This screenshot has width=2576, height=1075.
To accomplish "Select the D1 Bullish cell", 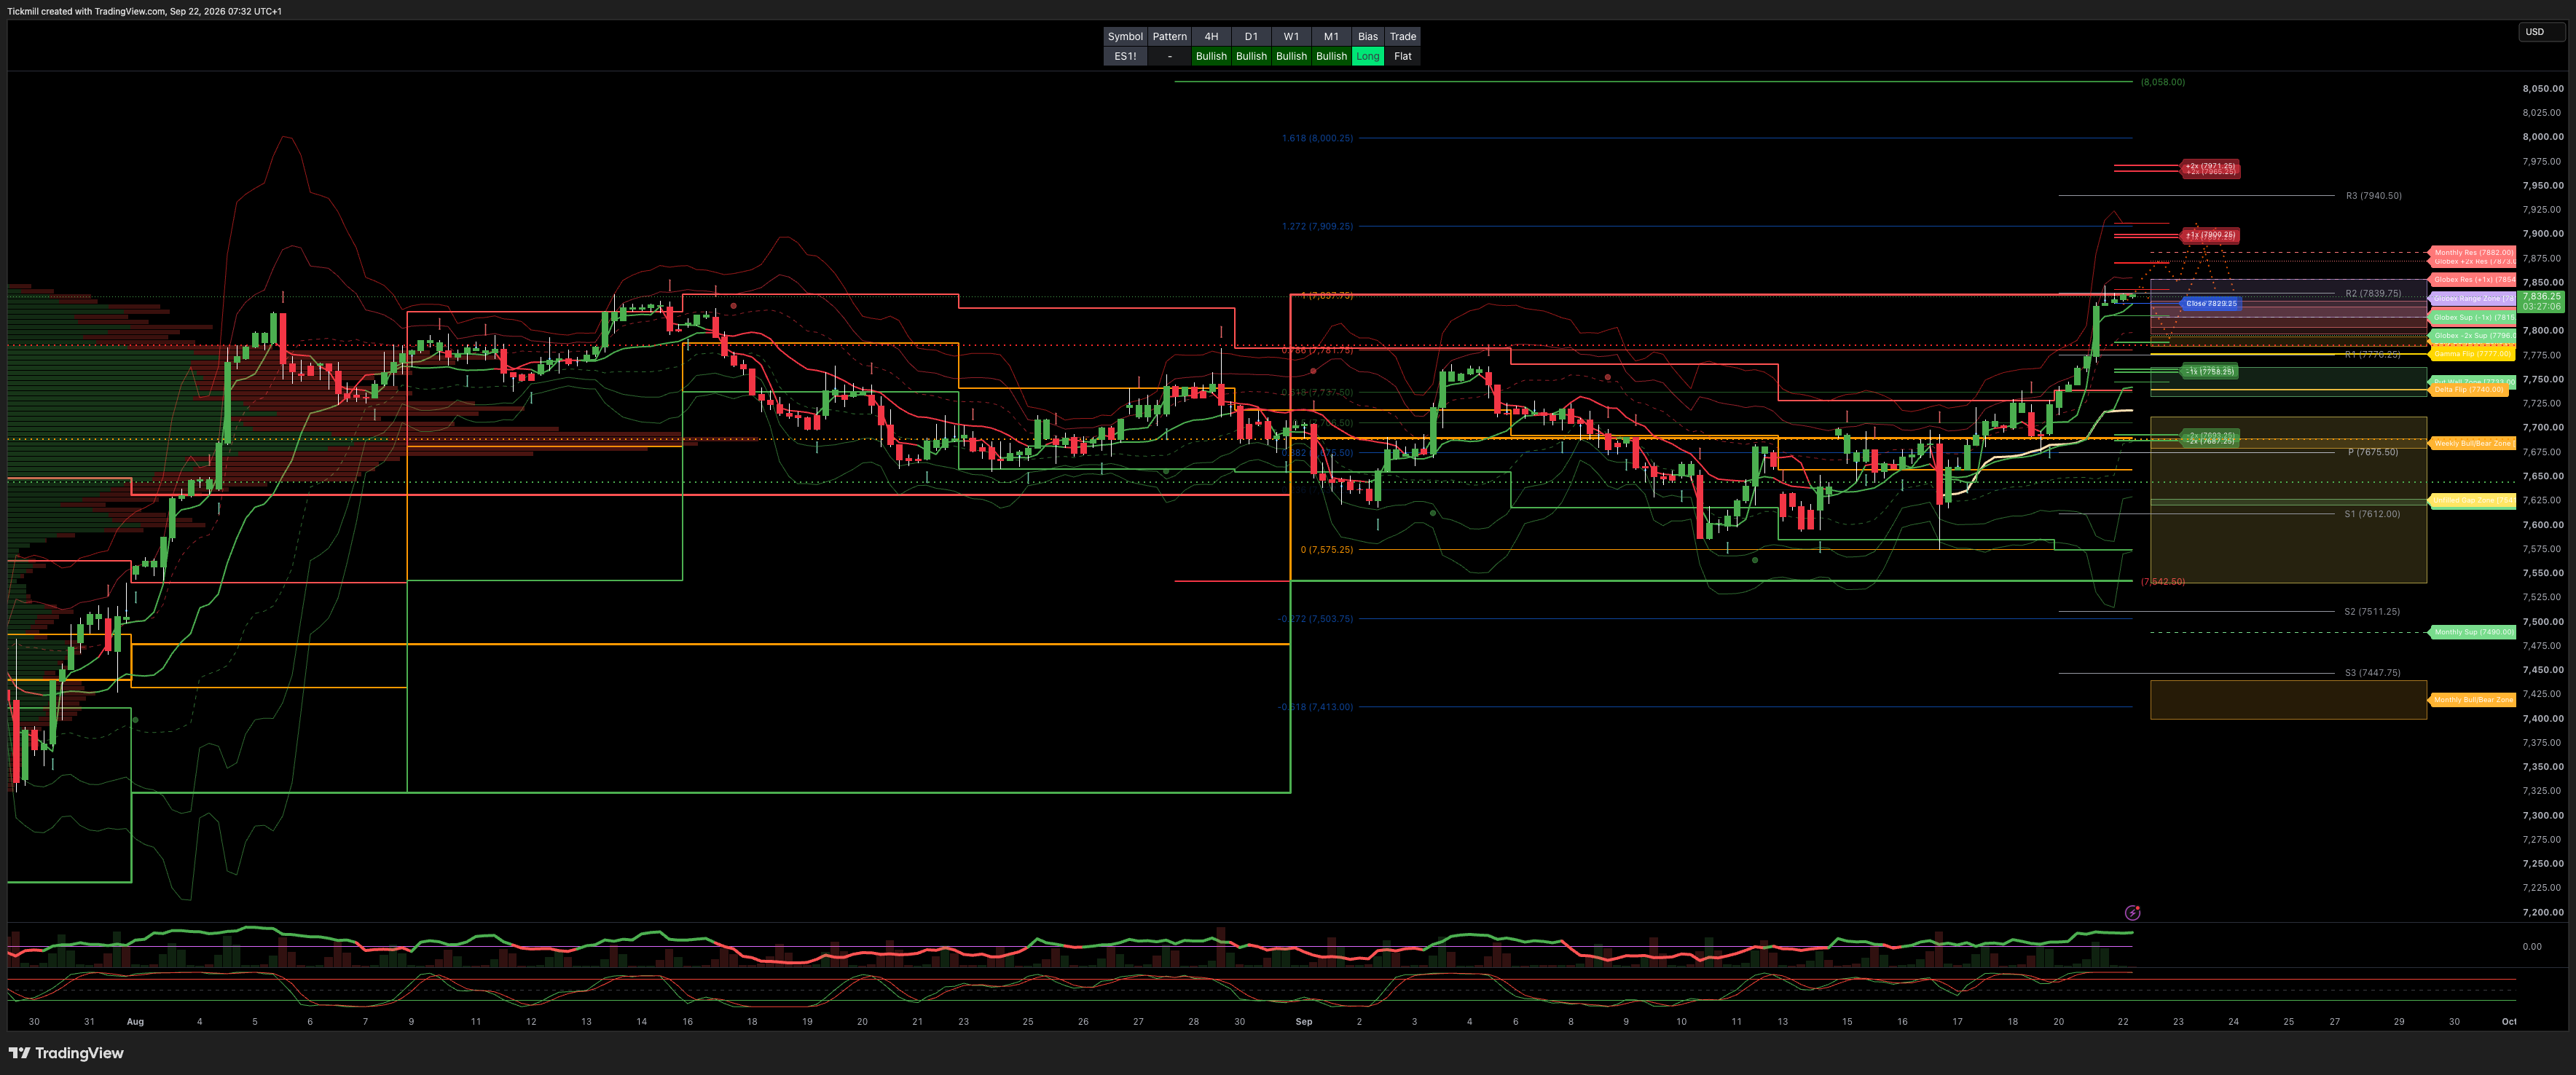I will click(x=1251, y=56).
